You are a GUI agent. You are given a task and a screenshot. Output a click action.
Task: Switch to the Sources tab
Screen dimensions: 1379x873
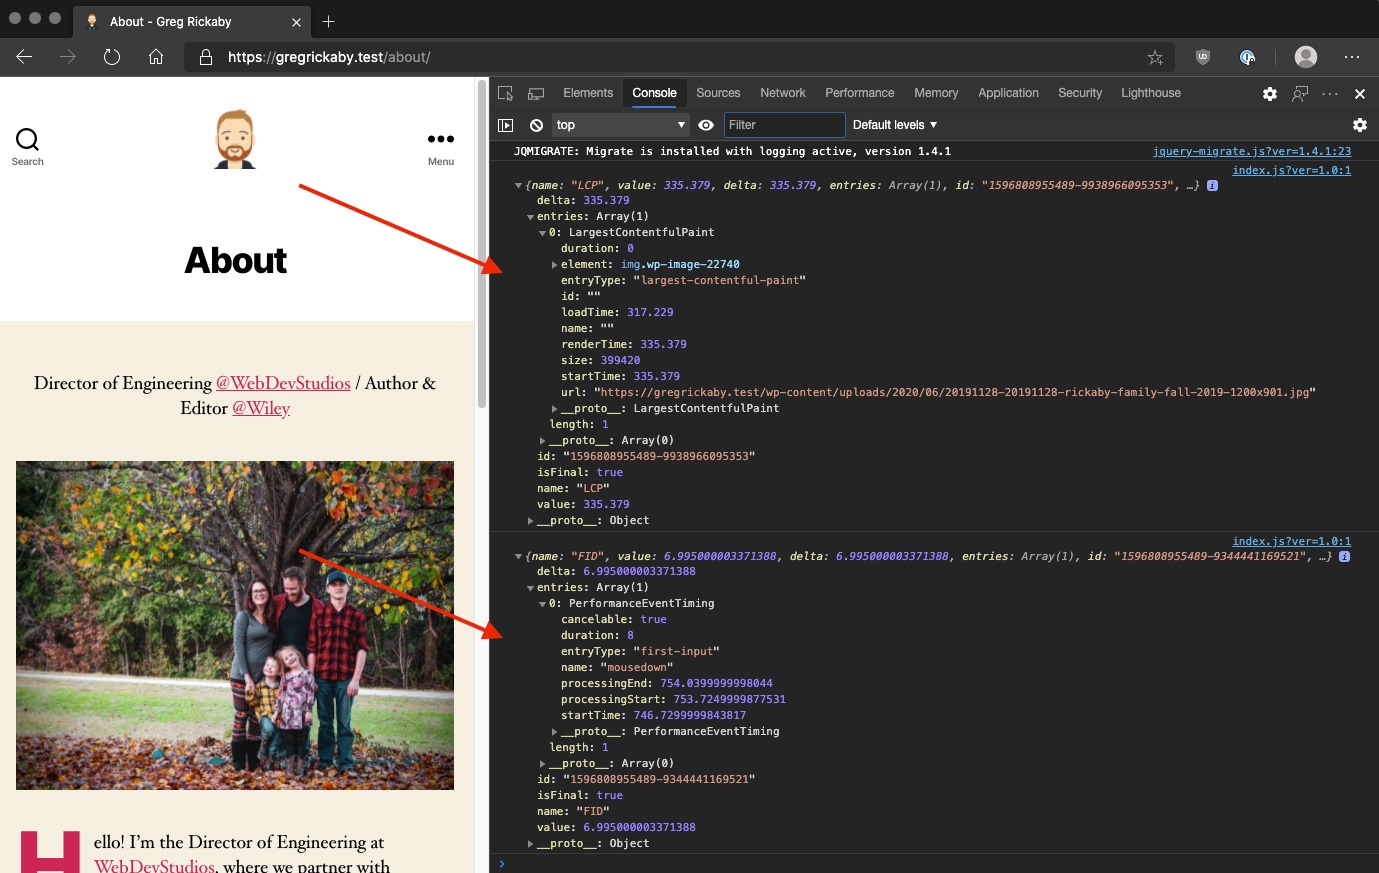718,93
